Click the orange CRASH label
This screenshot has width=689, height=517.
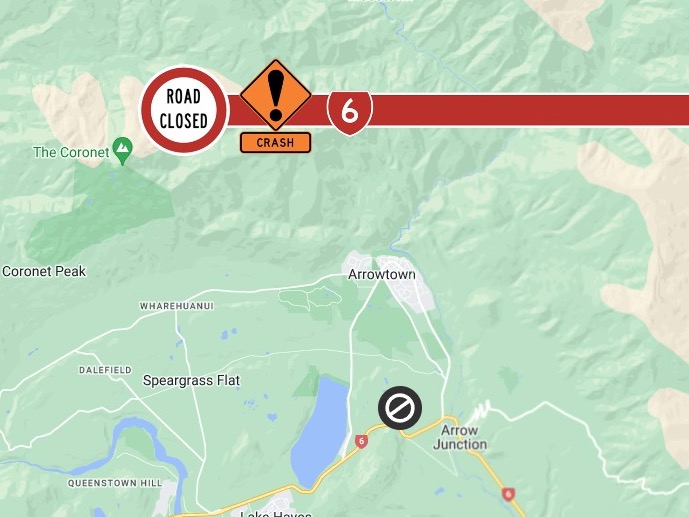click(x=276, y=143)
